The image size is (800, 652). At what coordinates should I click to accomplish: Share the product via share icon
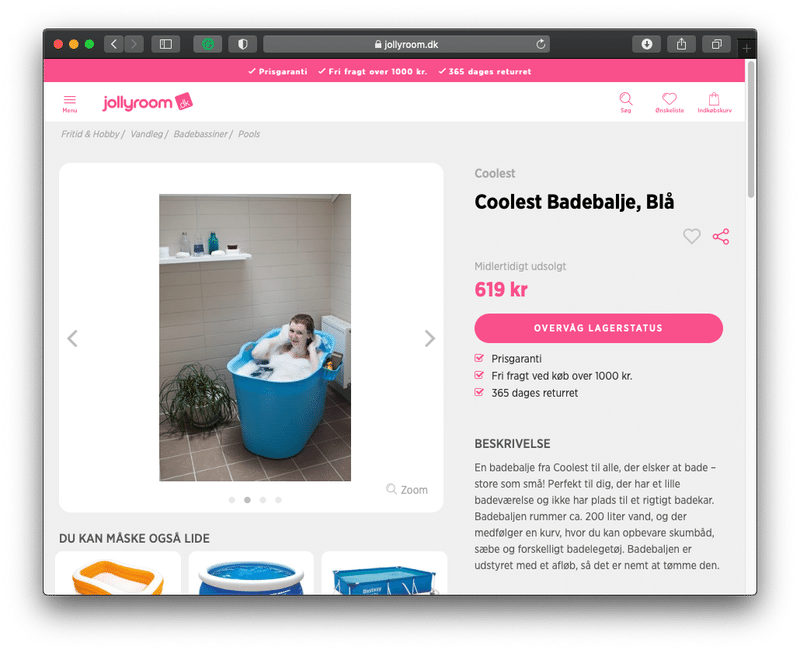point(721,236)
